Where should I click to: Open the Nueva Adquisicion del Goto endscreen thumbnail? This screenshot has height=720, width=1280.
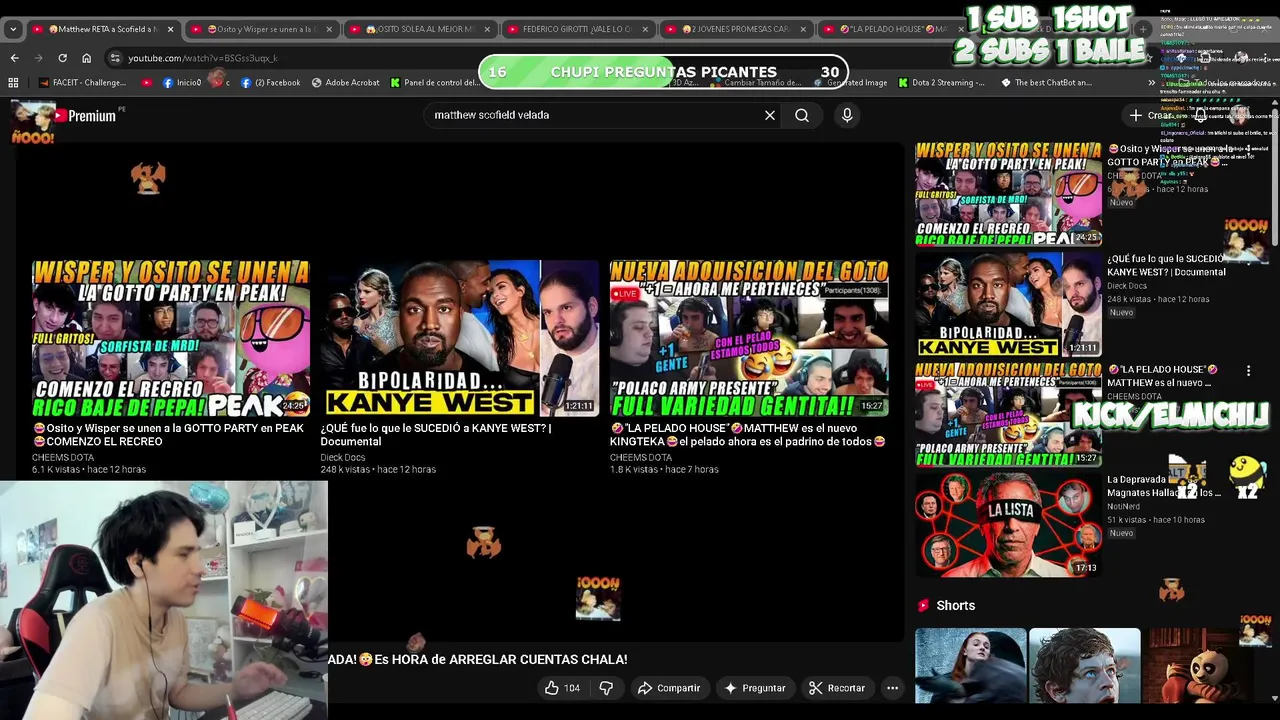tap(749, 338)
